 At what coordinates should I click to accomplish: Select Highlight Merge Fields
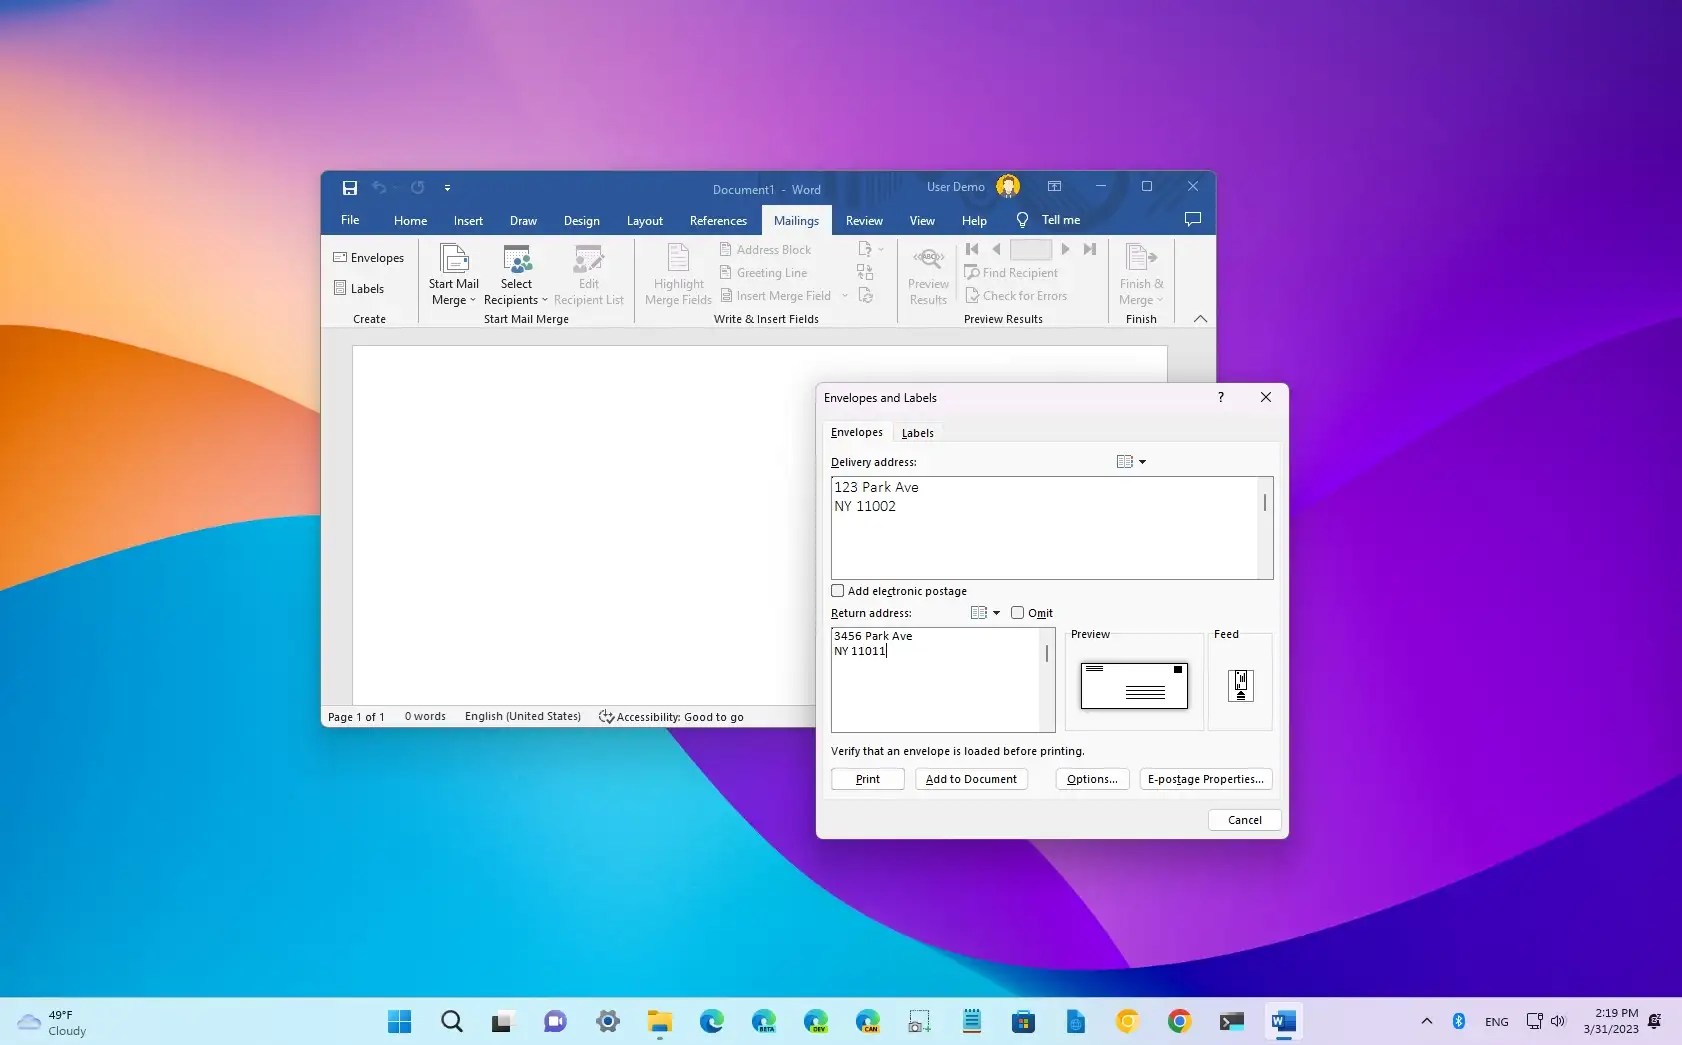(678, 273)
